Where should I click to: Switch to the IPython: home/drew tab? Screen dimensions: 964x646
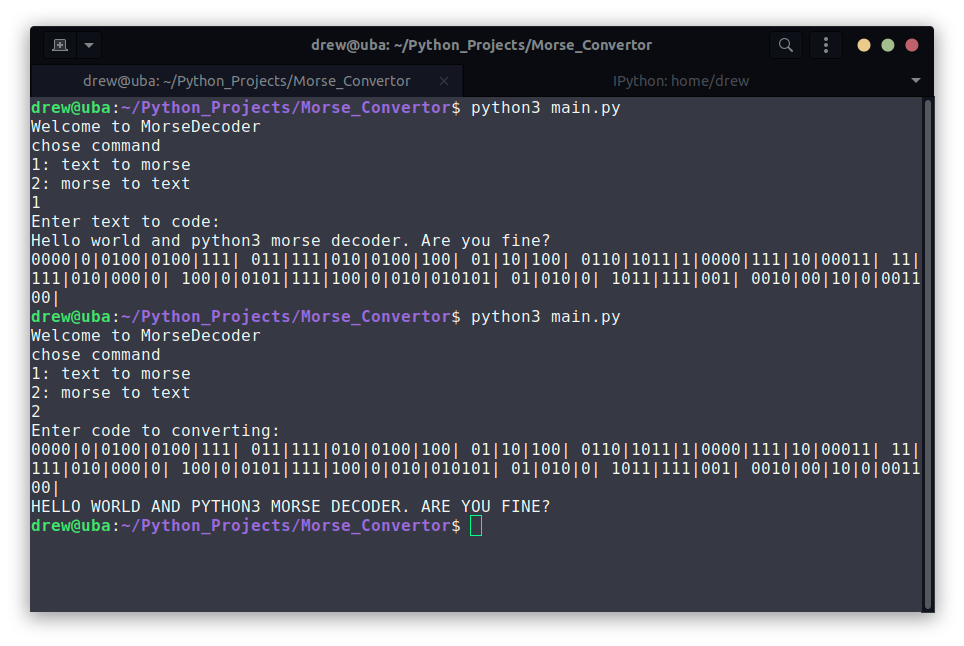pyautogui.click(x=681, y=81)
